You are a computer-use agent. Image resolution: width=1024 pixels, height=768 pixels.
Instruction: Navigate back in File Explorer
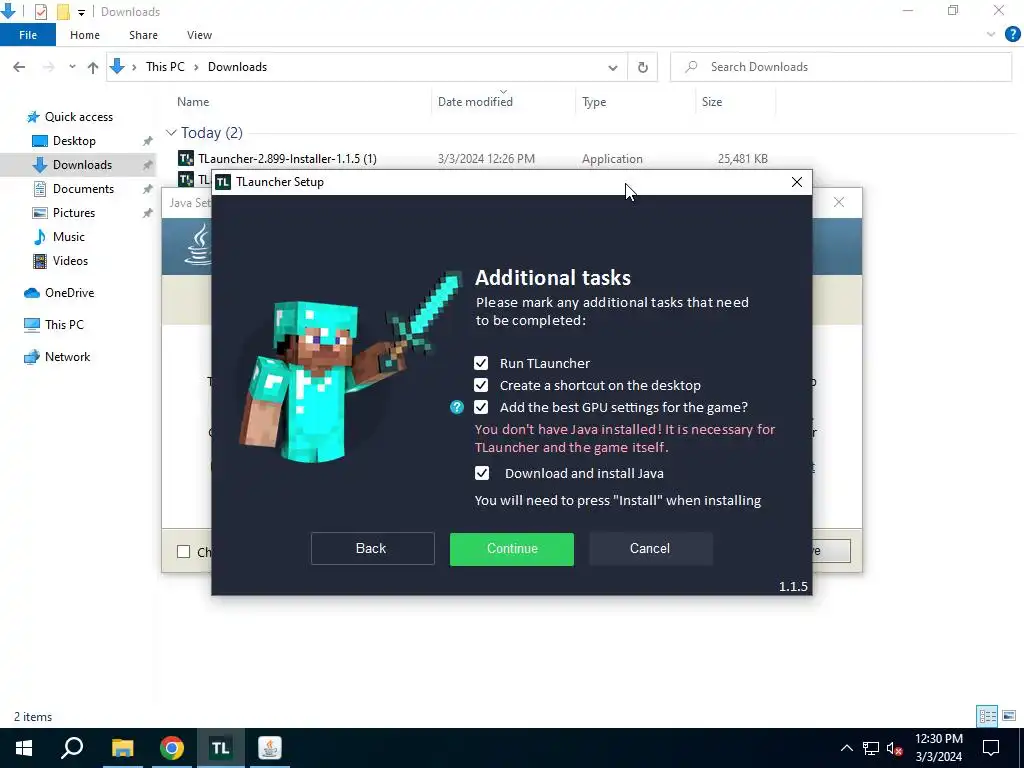tap(20, 67)
